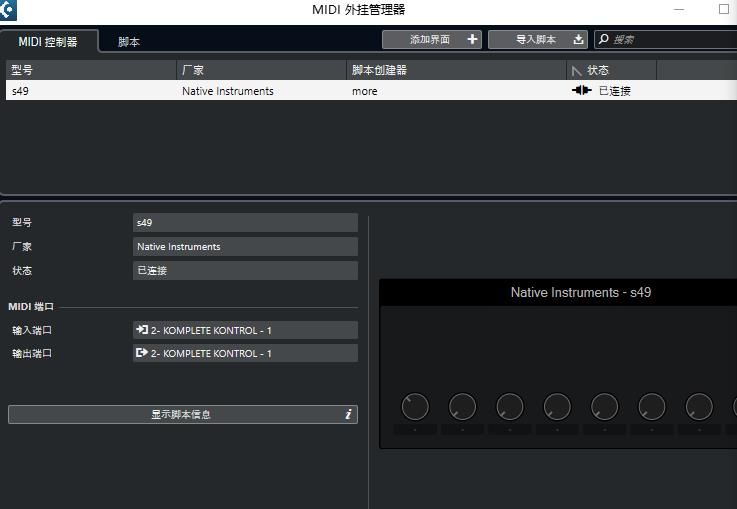Switch to the 脚本 tab

pyautogui.click(x=129, y=42)
